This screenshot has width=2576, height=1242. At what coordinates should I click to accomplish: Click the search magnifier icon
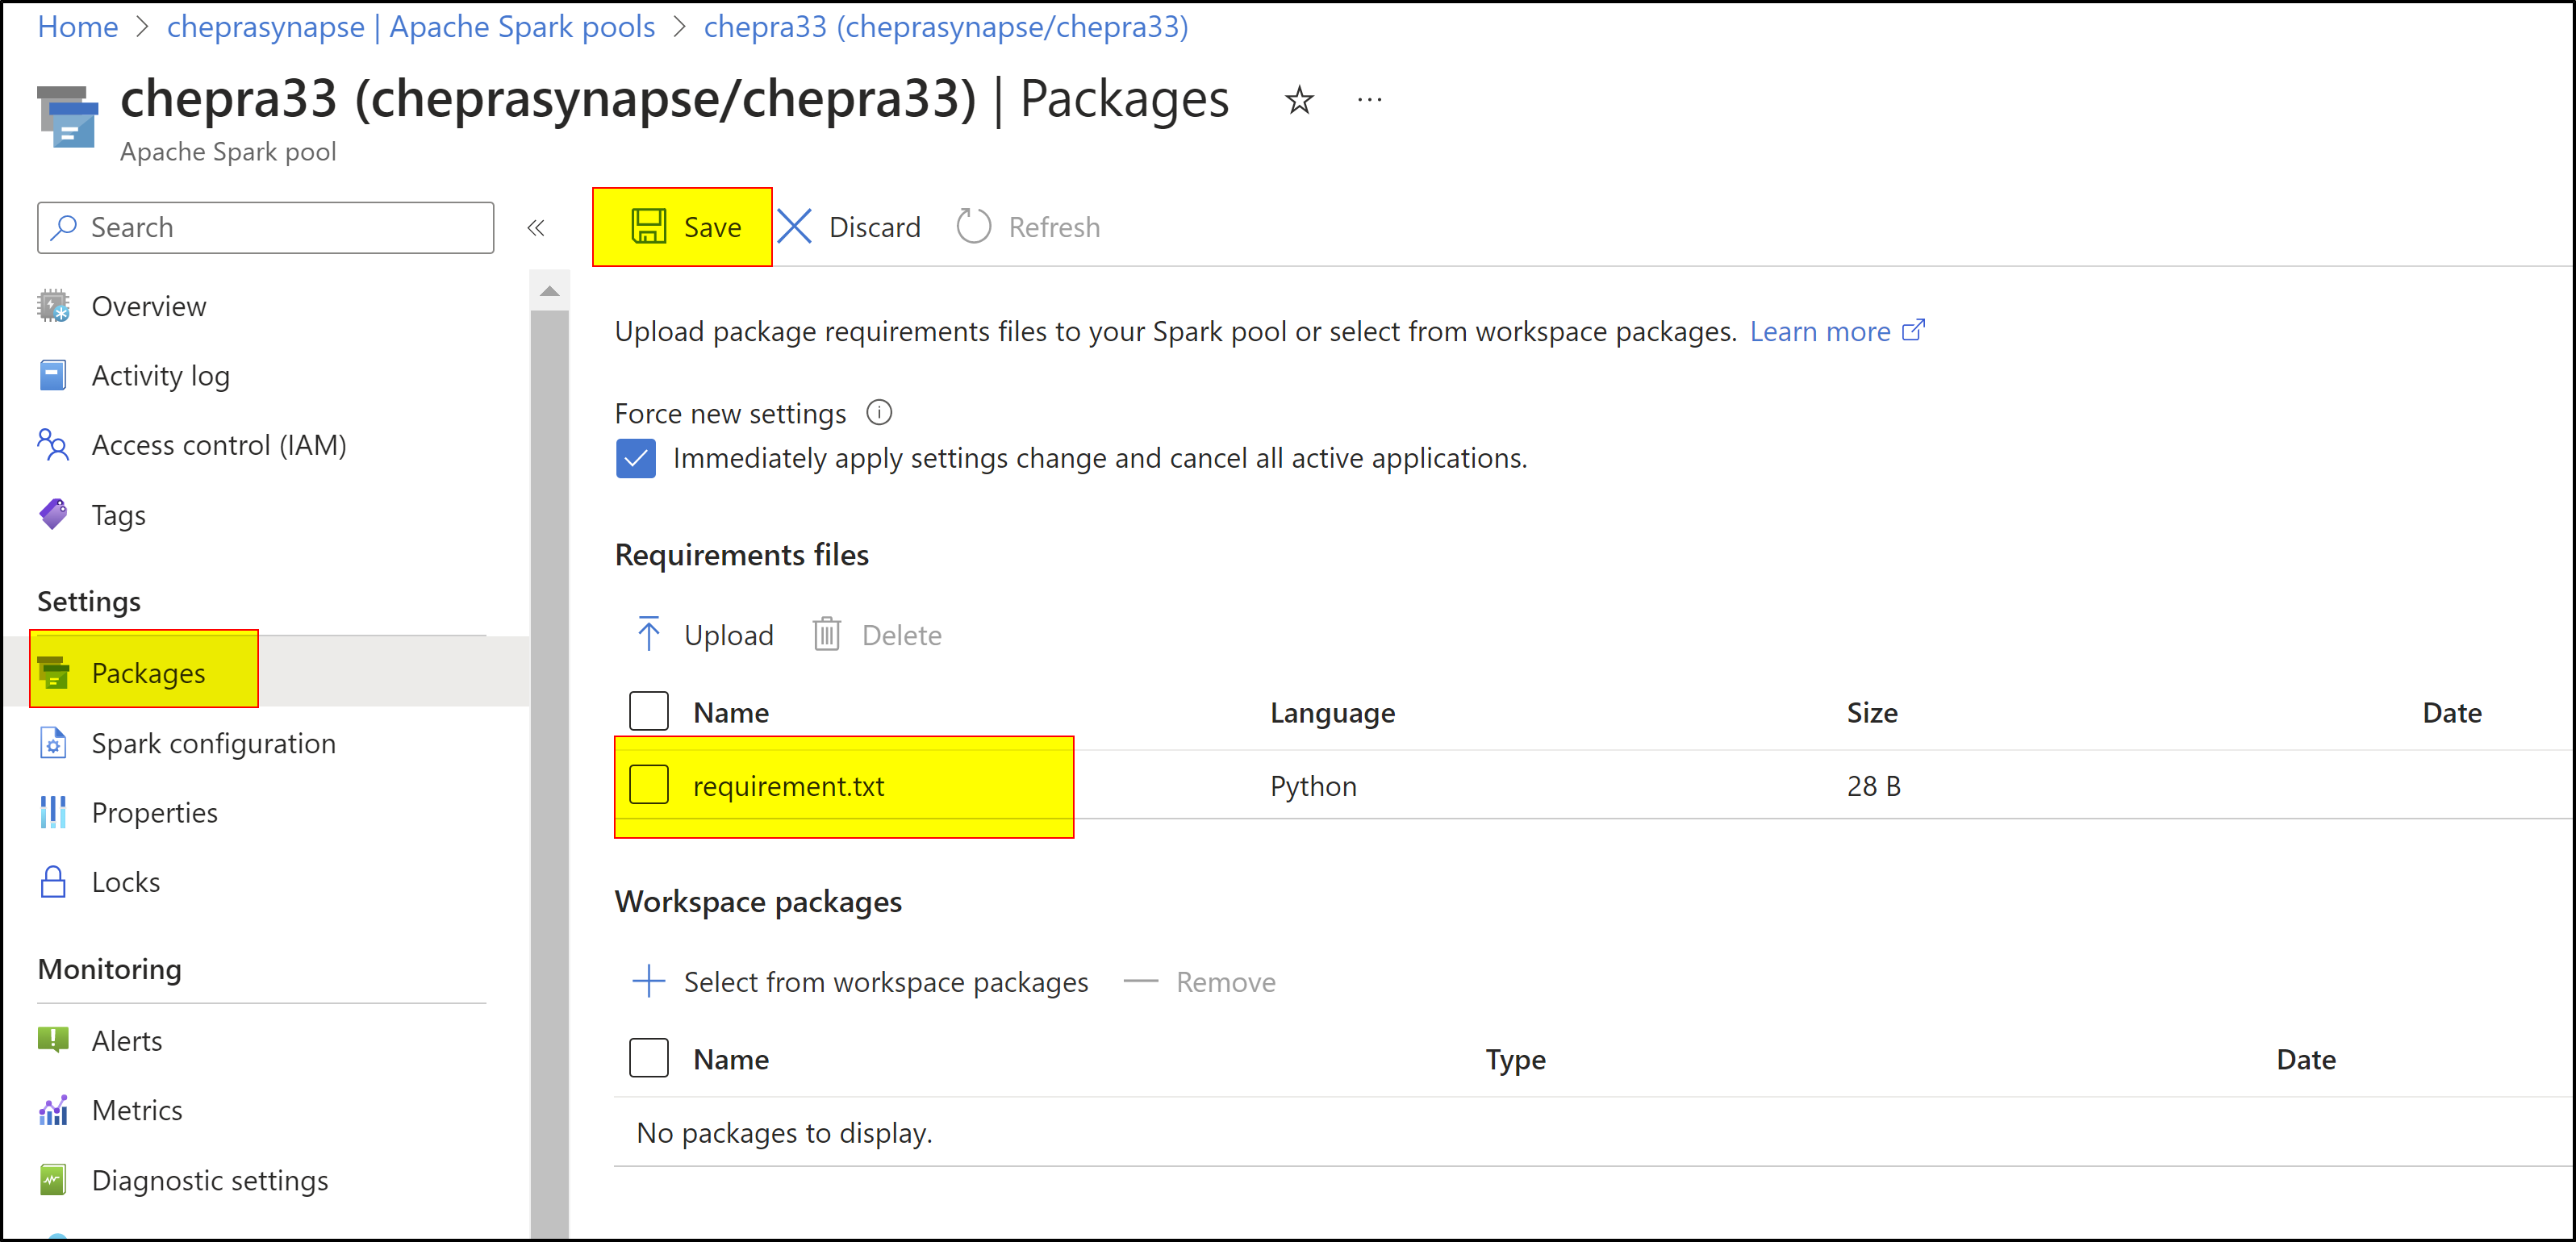point(64,227)
